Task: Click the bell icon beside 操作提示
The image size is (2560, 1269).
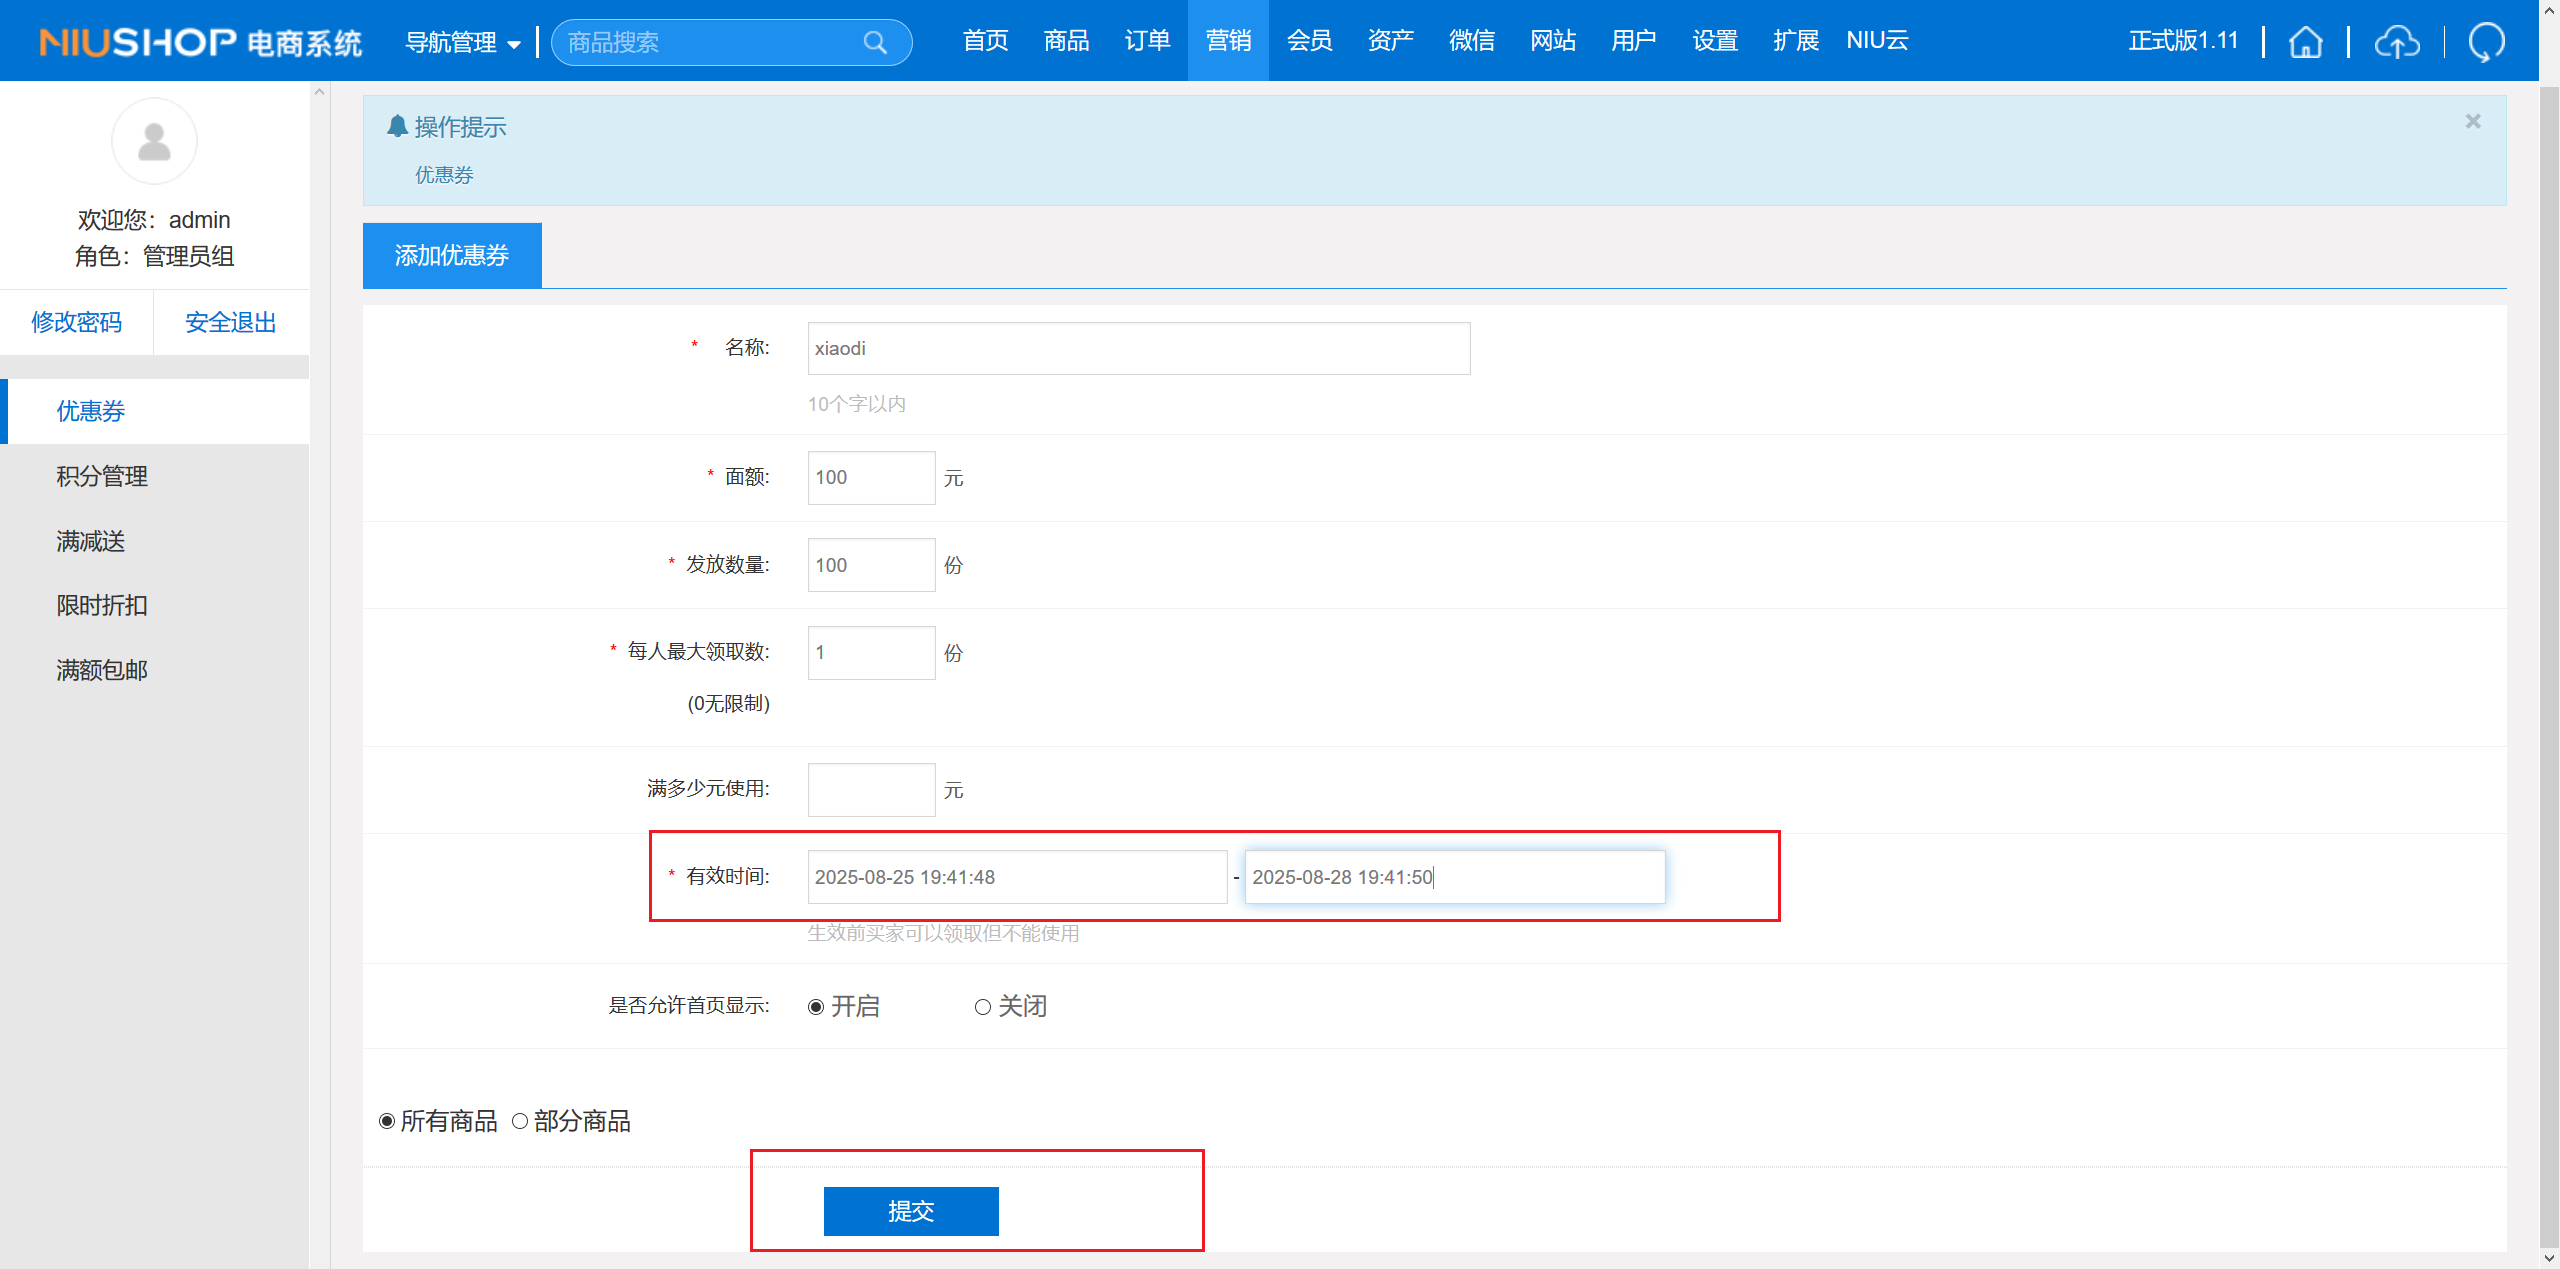Action: [397, 126]
